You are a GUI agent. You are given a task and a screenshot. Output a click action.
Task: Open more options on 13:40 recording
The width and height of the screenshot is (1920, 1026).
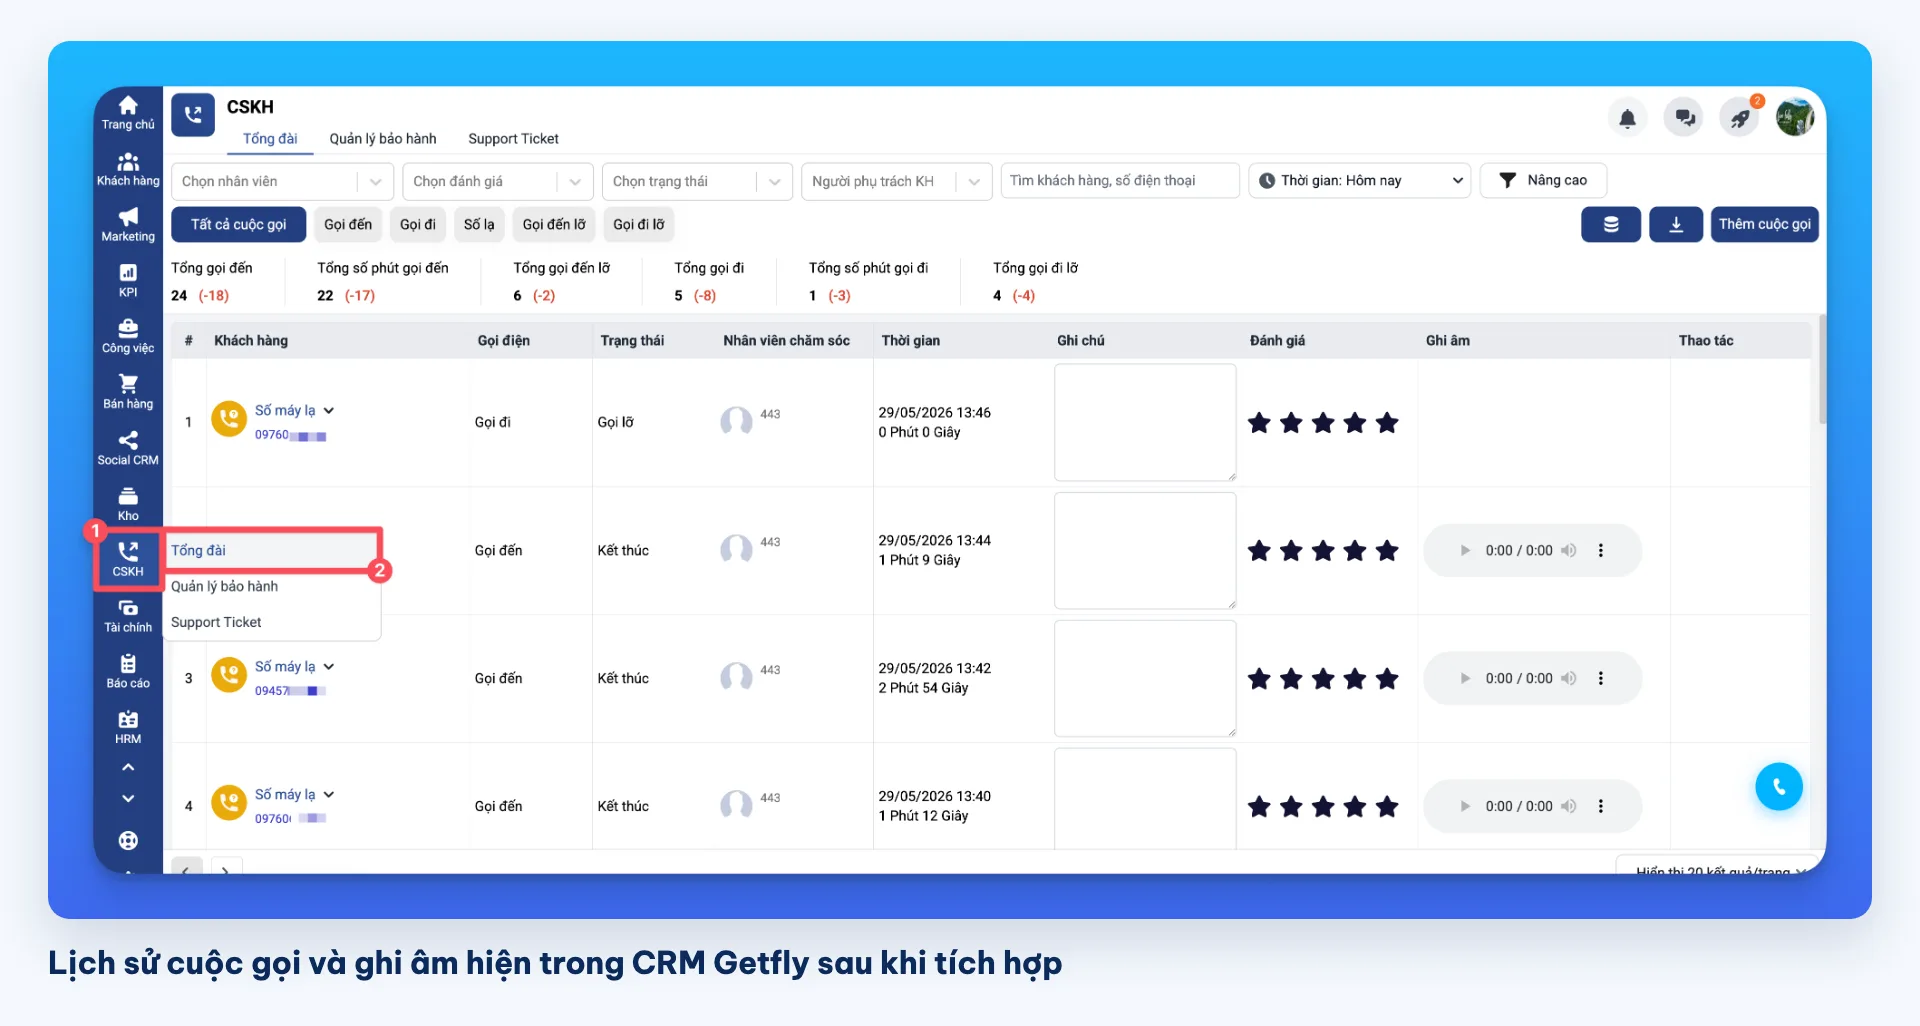tap(1601, 806)
